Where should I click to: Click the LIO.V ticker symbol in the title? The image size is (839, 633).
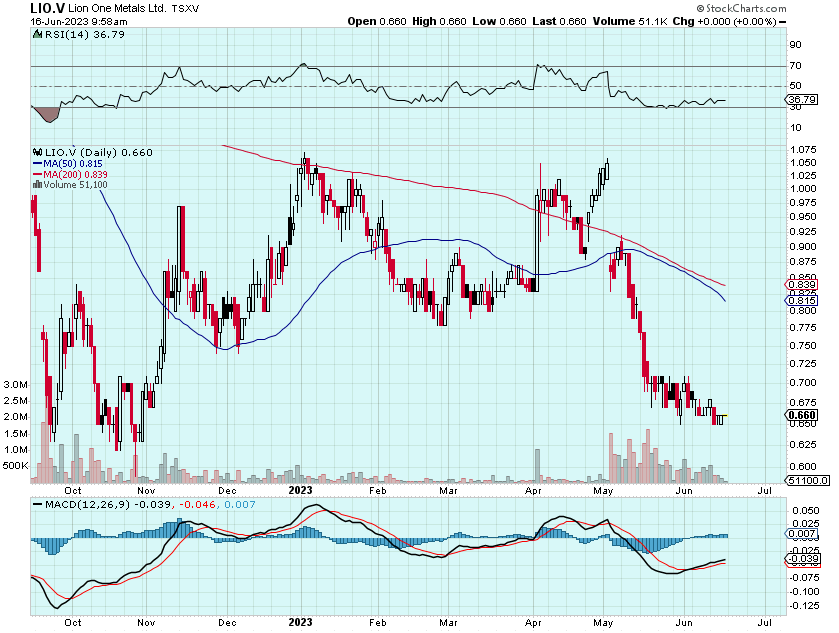[x=47, y=9]
